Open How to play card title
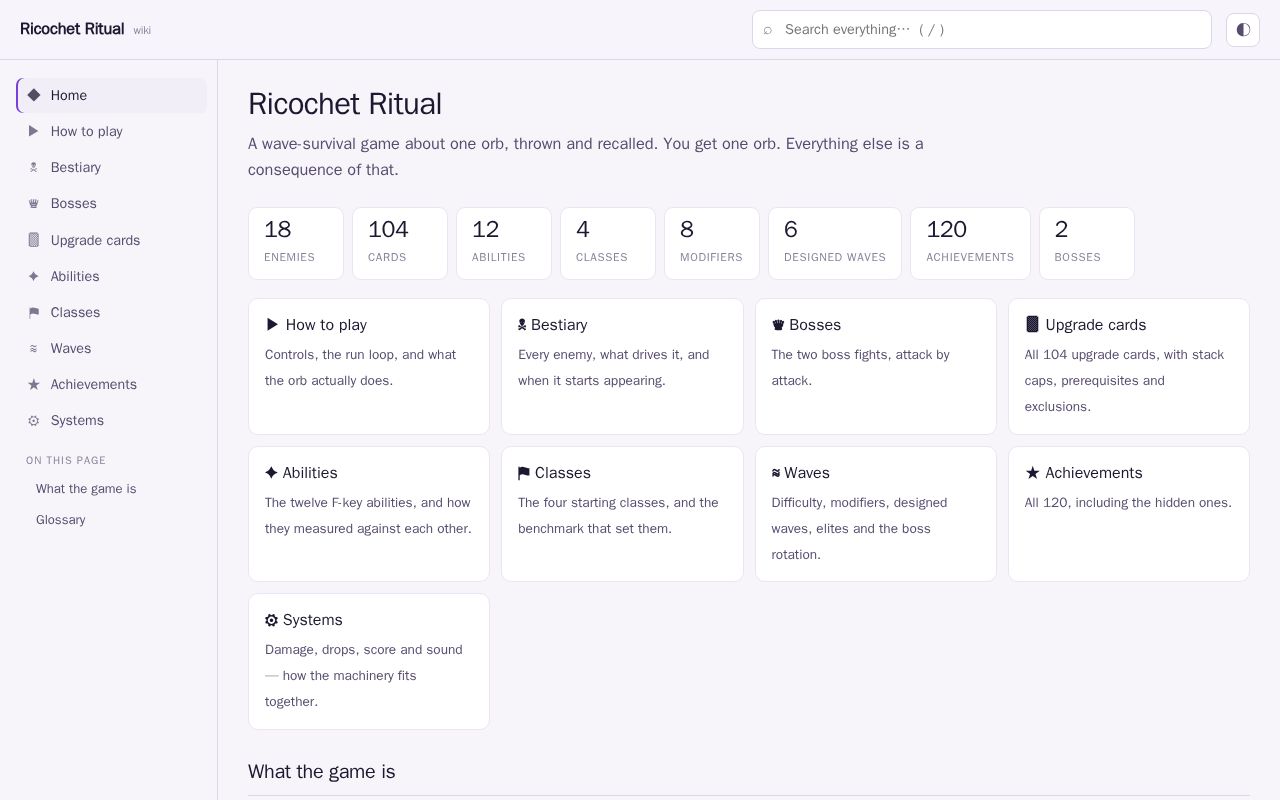 [316, 325]
